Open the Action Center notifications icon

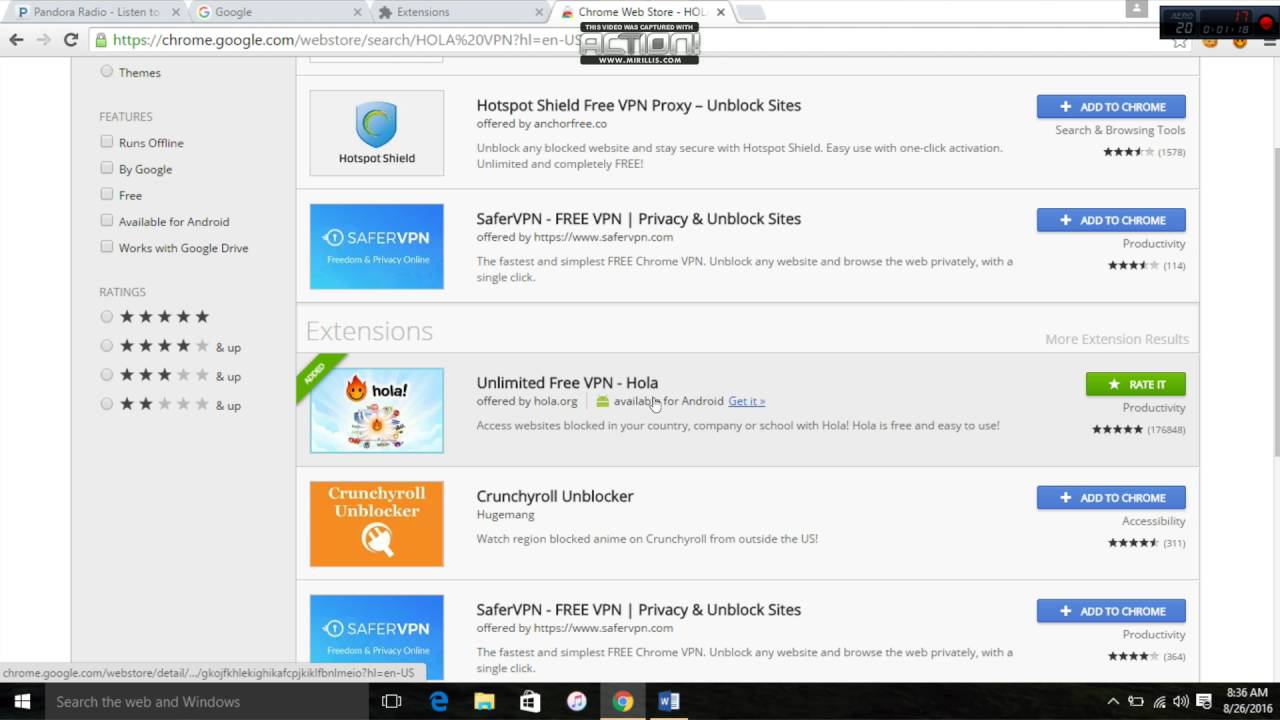click(x=1204, y=701)
